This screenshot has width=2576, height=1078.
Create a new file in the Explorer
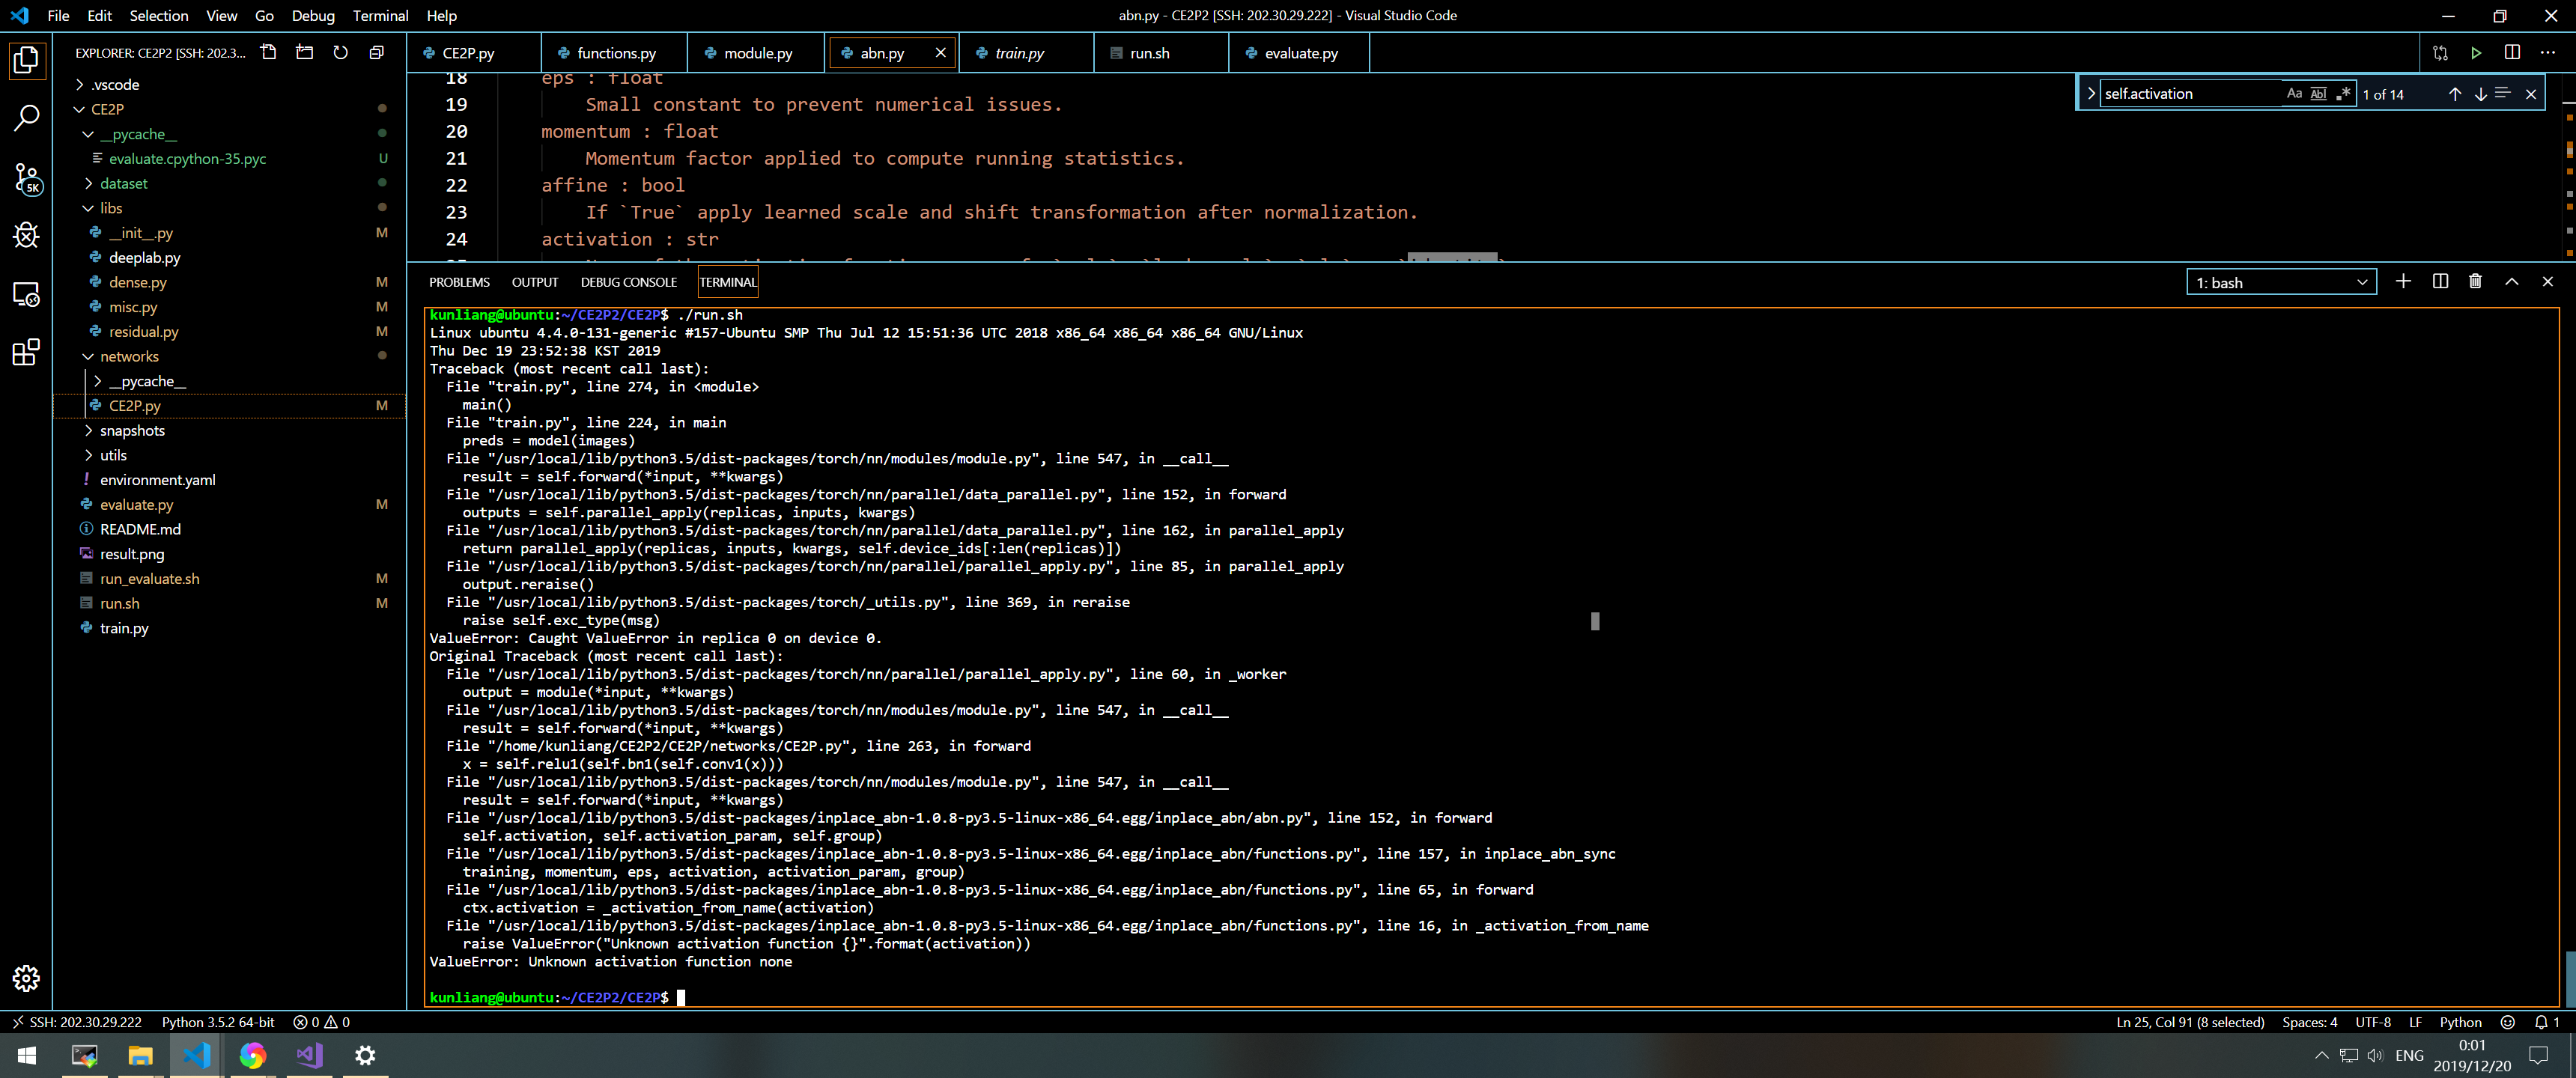pos(268,53)
